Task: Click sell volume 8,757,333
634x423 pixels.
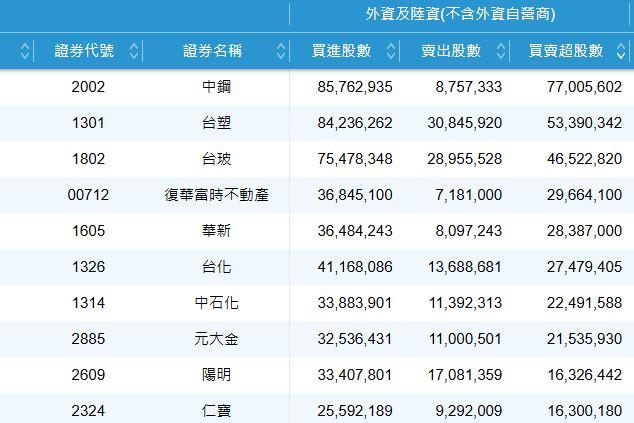Action: [469, 87]
